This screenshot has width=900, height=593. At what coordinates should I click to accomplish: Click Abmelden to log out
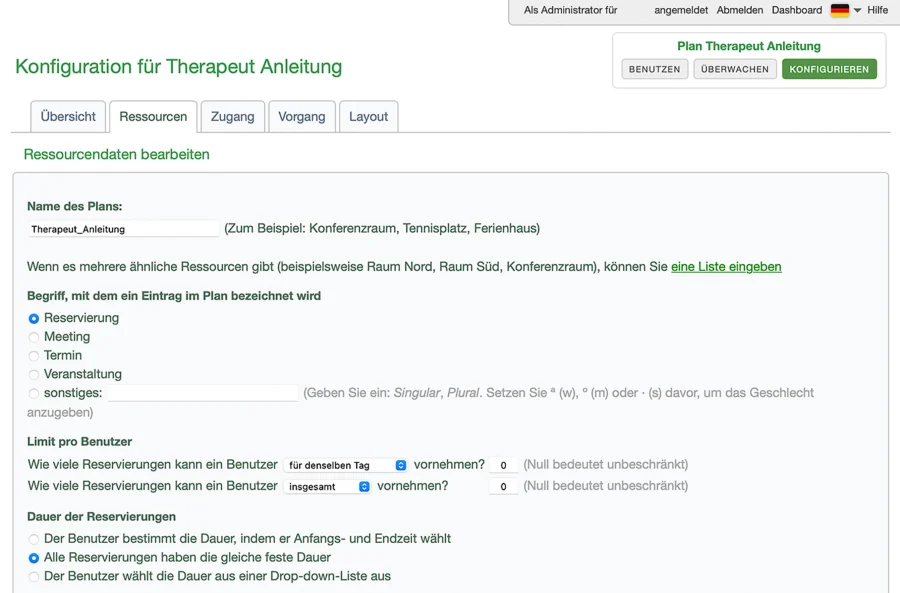click(740, 10)
